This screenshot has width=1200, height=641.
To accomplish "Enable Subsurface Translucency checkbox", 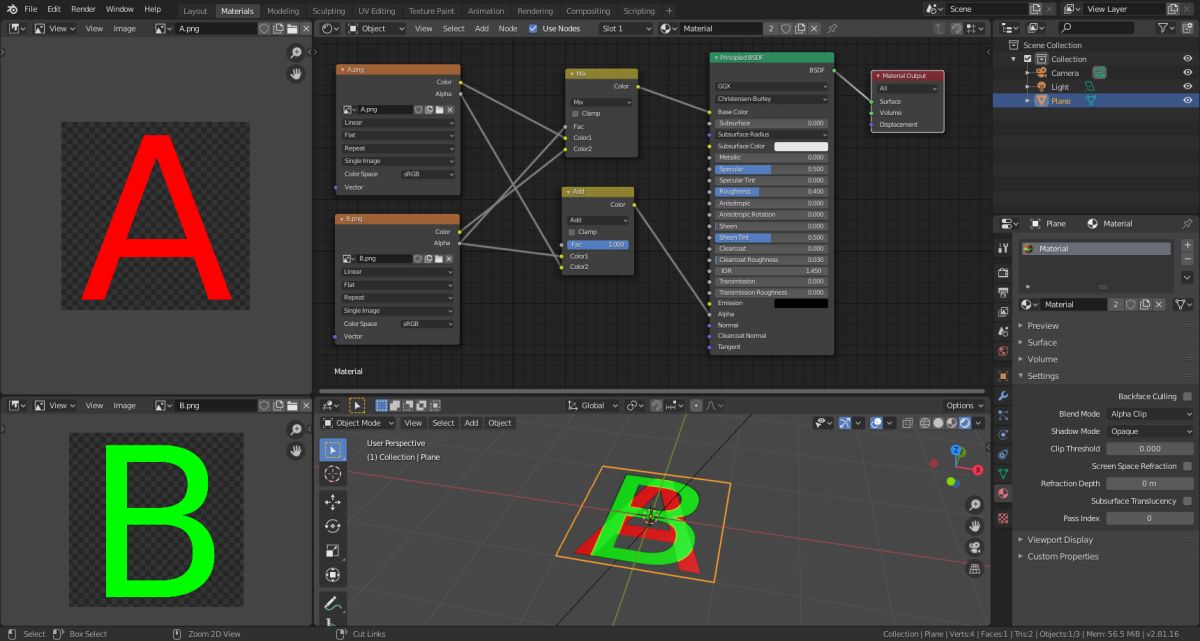I will tap(1187, 501).
